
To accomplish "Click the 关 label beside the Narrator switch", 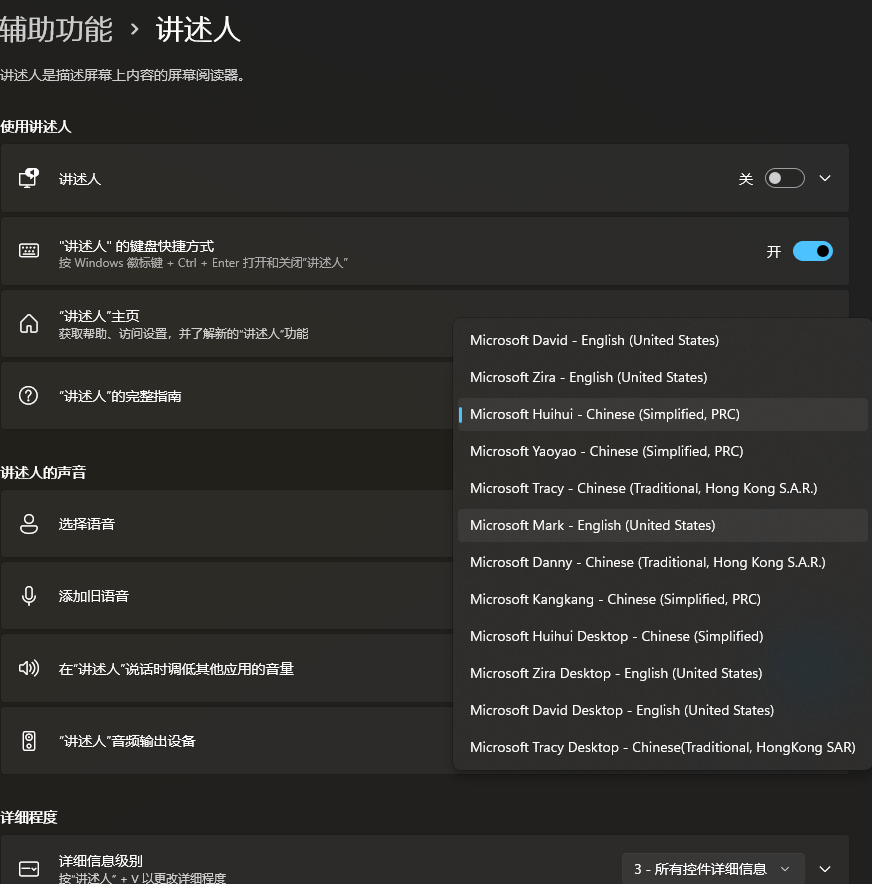I will (746, 179).
